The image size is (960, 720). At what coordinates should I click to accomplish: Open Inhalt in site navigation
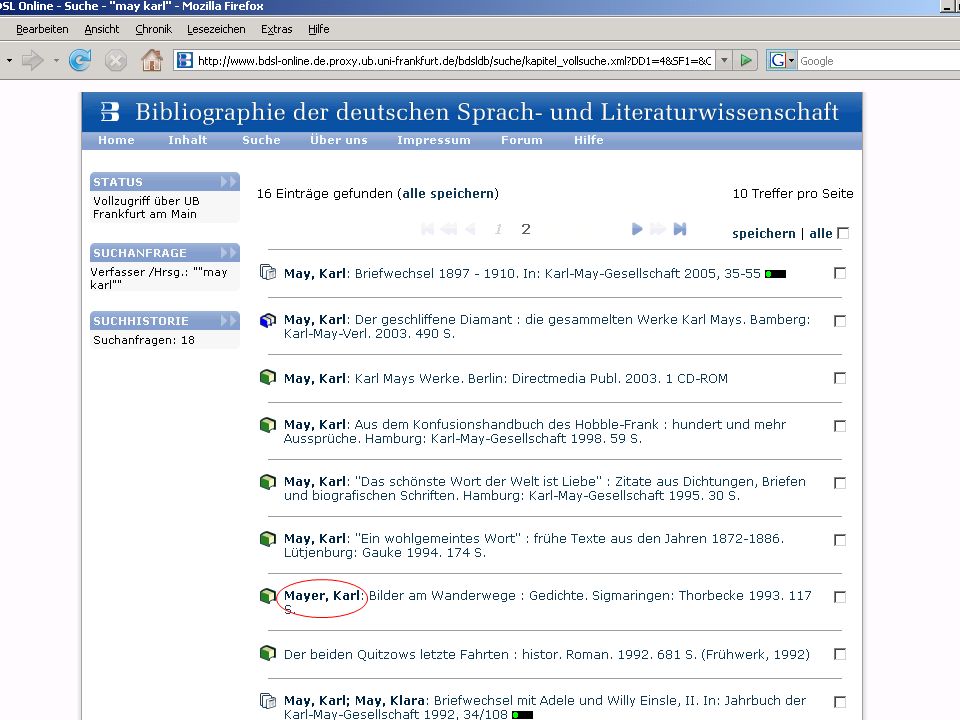(188, 140)
